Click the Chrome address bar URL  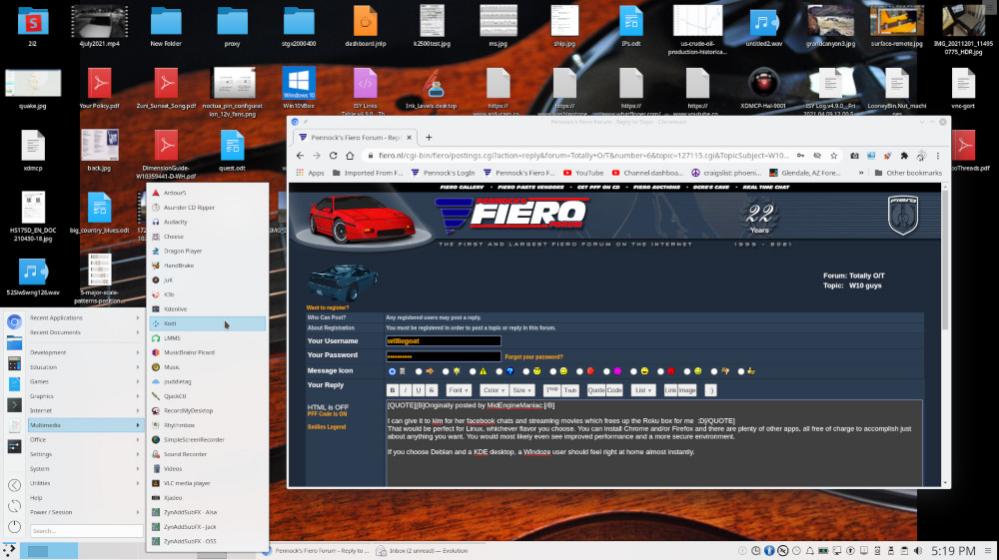[x=583, y=155]
